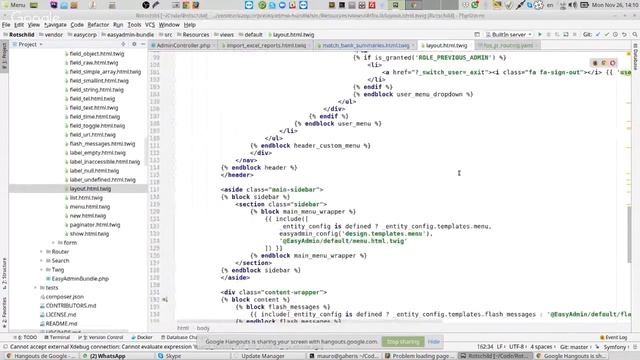The width and height of the screenshot is (640, 360).
Task: Switch to match_bank_summaries.html.twig tab
Action: pyautogui.click(x=366, y=45)
